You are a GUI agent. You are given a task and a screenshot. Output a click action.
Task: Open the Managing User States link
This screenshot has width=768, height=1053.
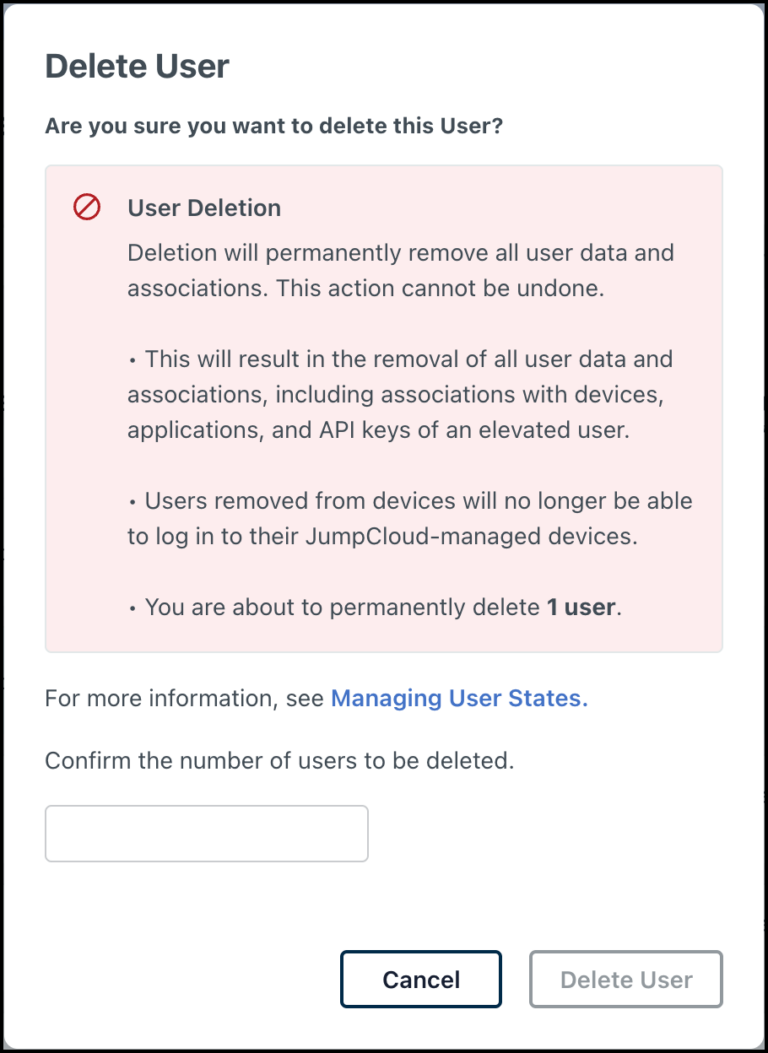459,698
